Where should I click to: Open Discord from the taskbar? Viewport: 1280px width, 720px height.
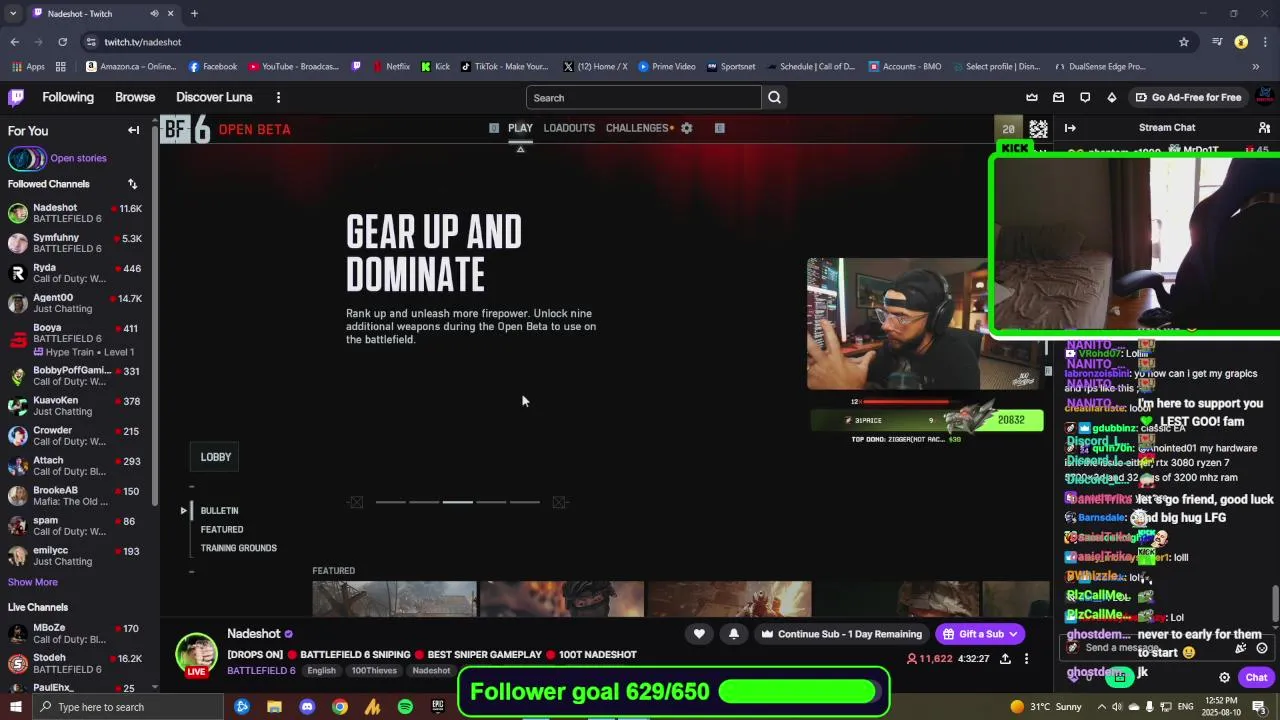point(307,707)
